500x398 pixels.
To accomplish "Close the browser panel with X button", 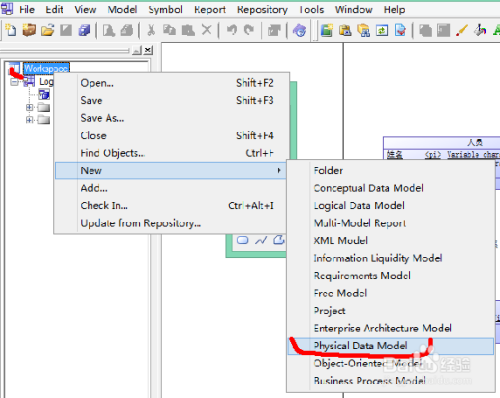I will 148,50.
